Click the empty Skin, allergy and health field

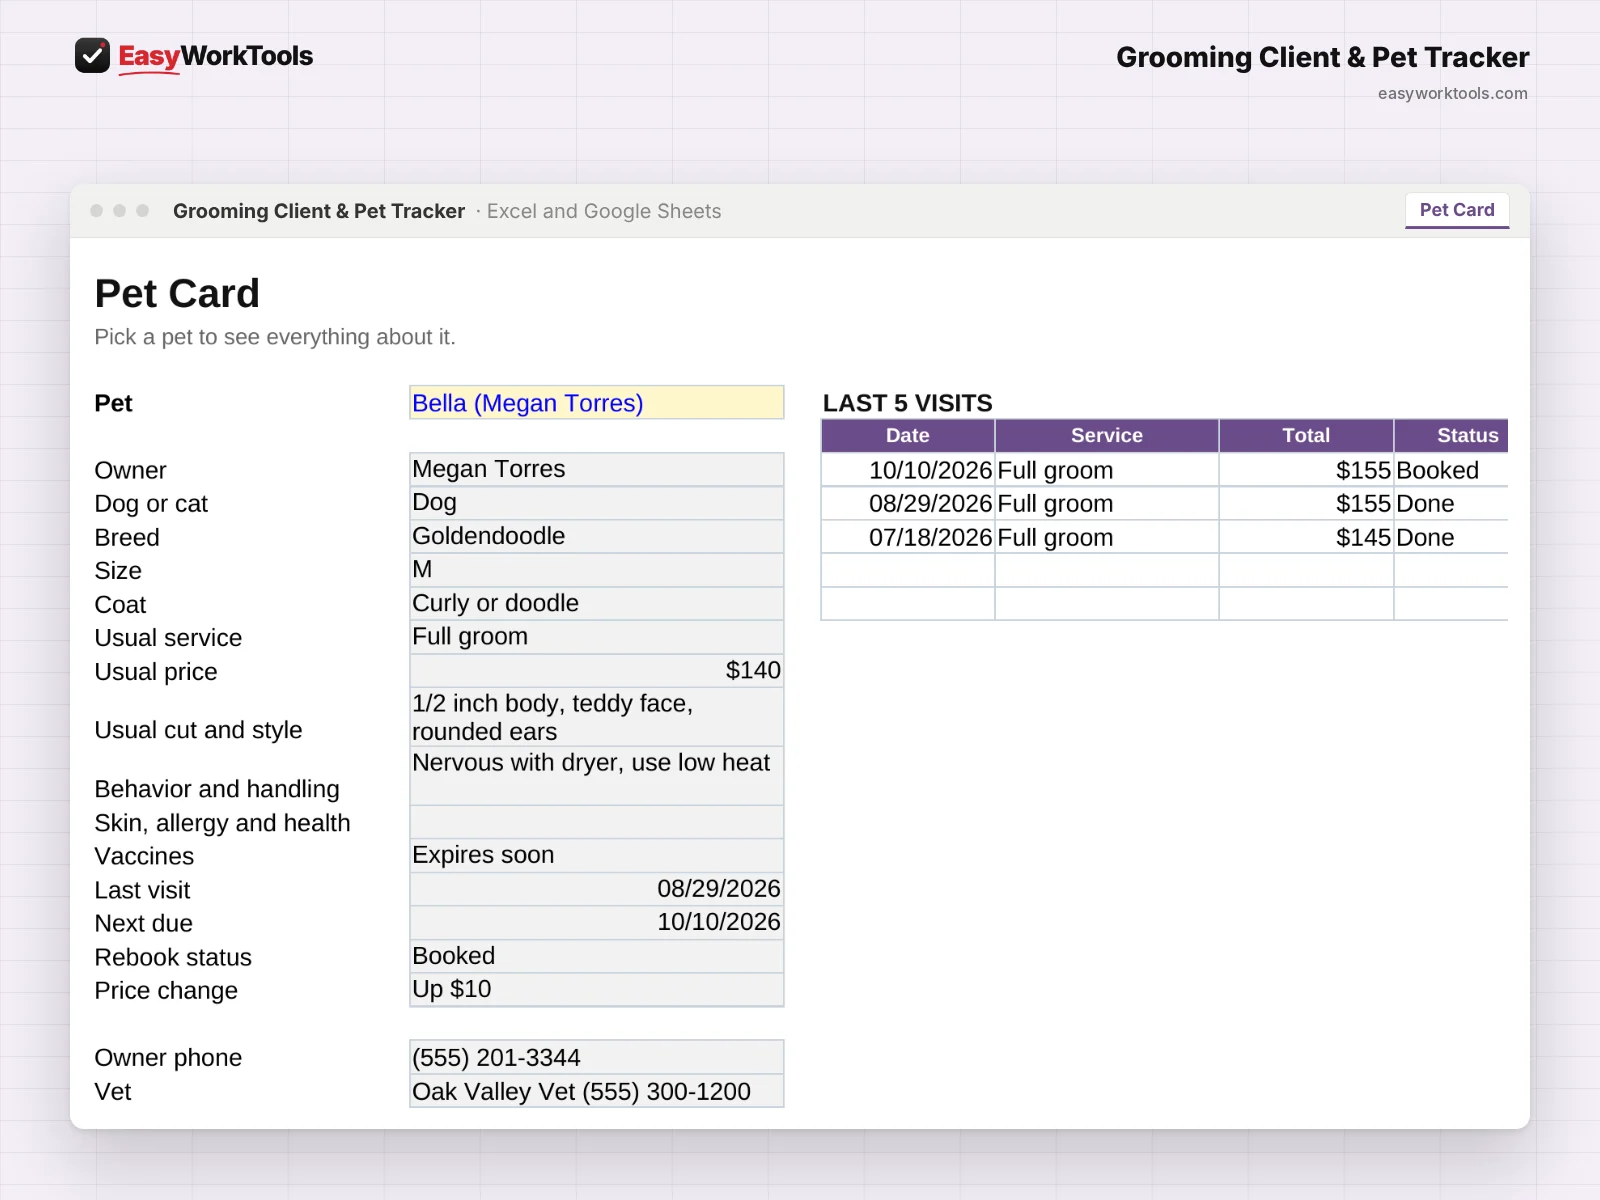pyautogui.click(x=597, y=822)
